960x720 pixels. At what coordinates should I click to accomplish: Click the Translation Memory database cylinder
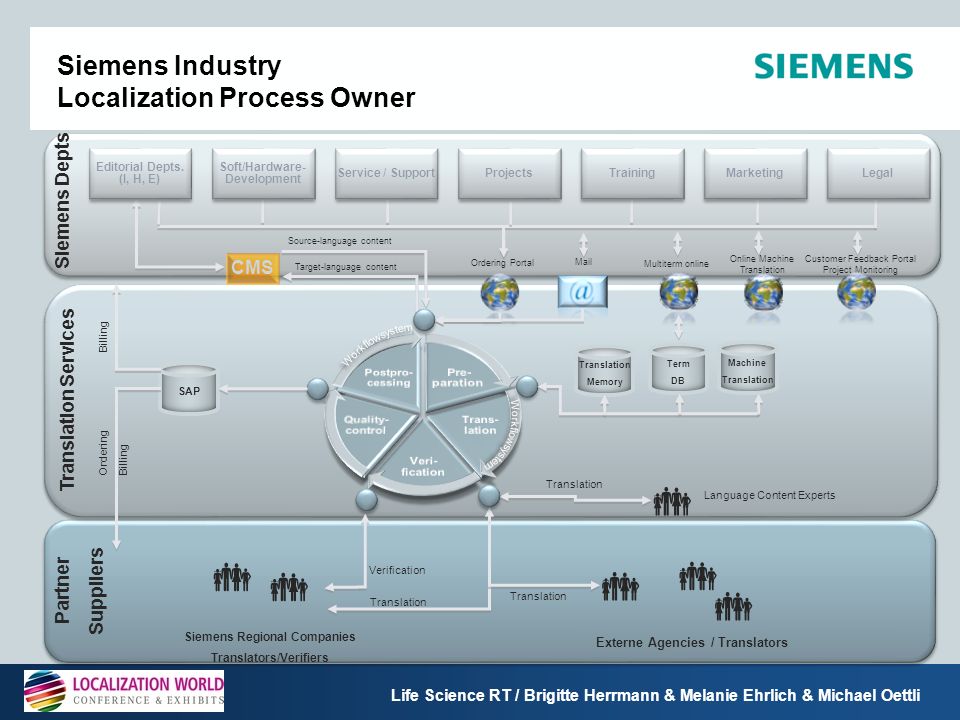click(x=604, y=371)
